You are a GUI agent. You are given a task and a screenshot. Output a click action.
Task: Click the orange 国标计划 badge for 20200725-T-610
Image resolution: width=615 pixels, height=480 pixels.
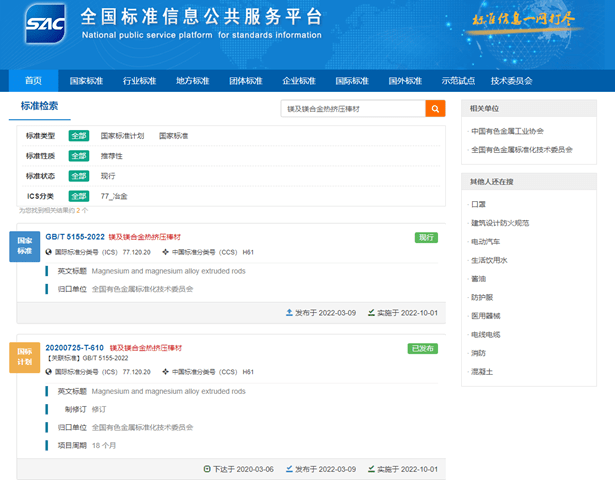25,357
